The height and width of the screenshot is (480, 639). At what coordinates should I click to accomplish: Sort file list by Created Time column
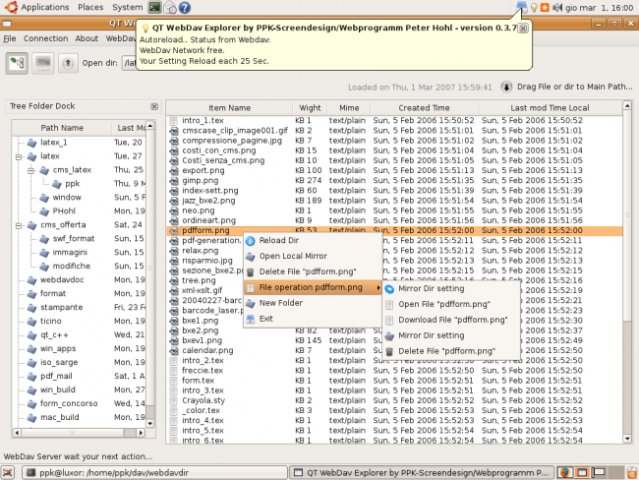(424, 108)
